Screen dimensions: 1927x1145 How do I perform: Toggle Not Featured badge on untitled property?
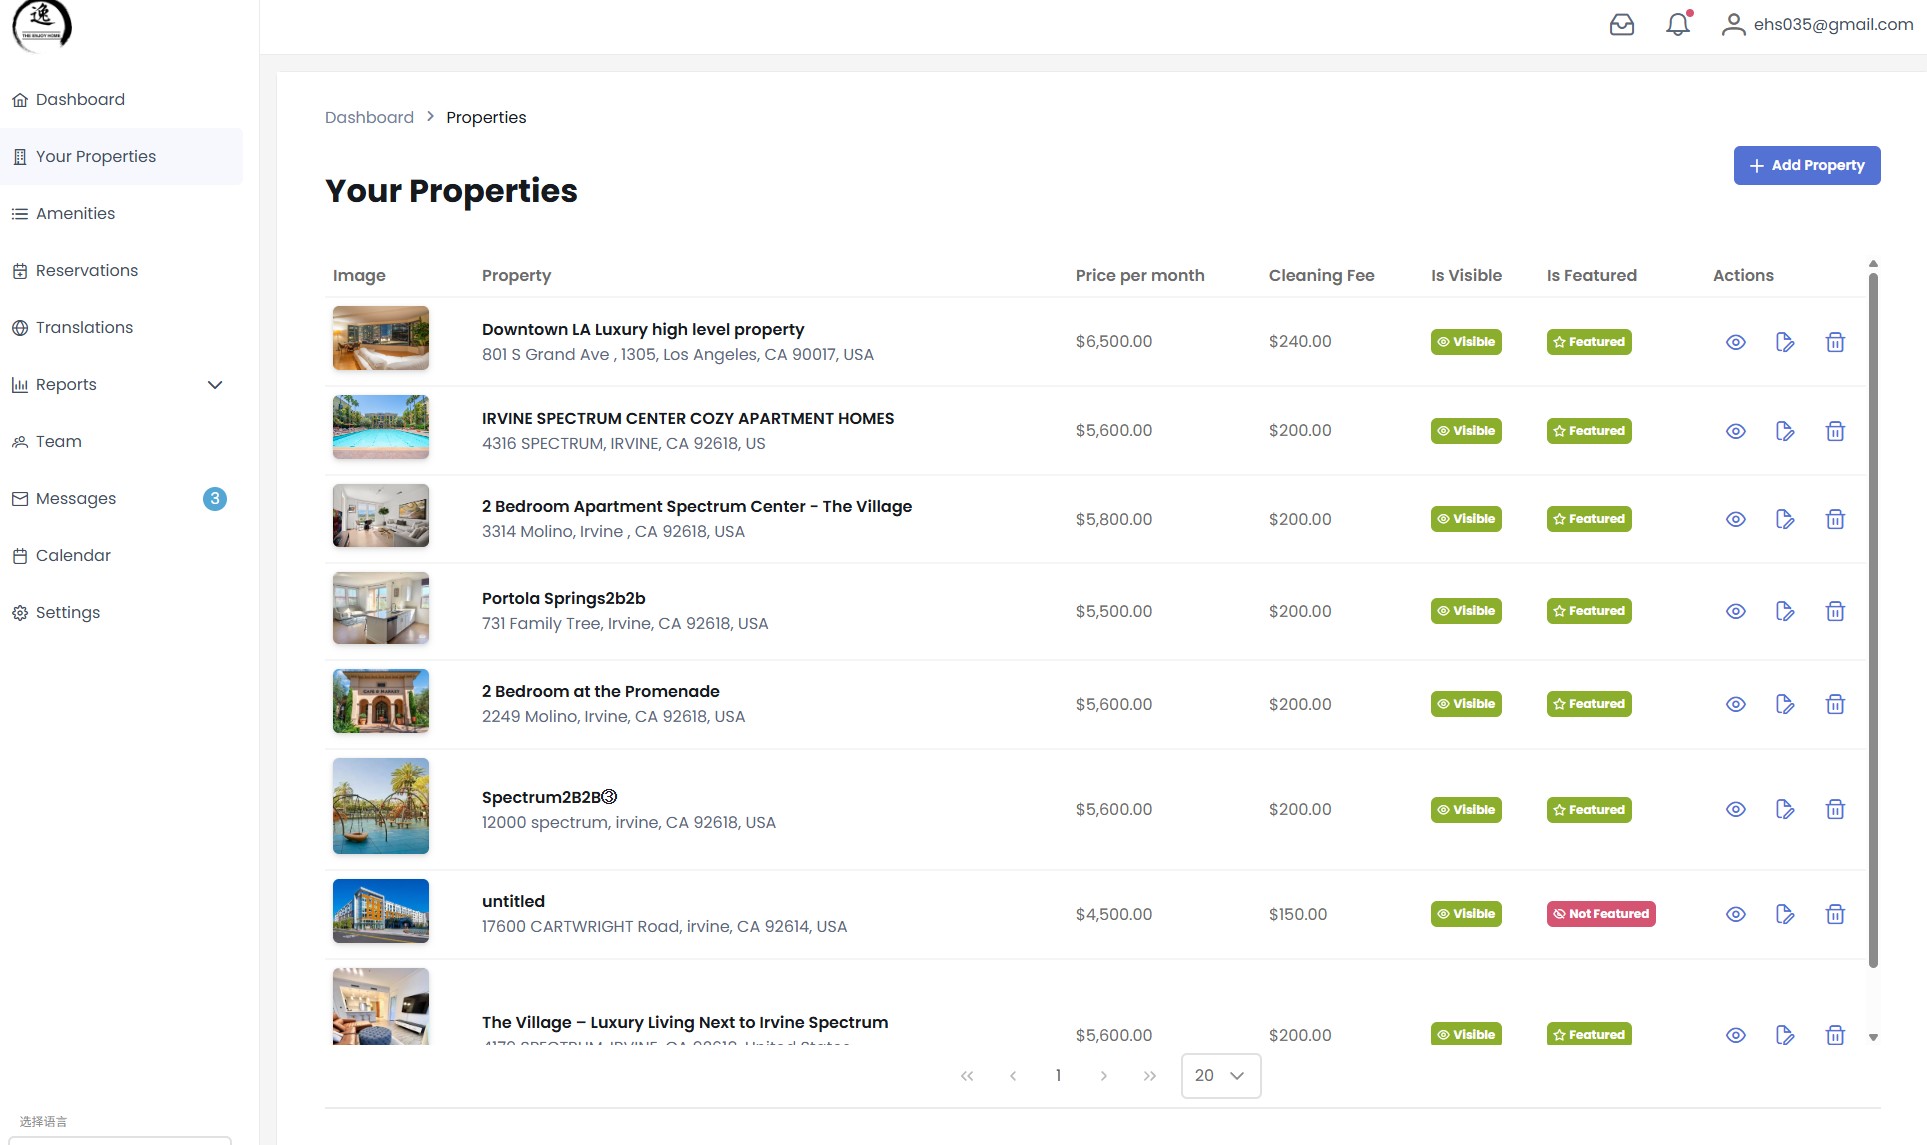pos(1600,914)
